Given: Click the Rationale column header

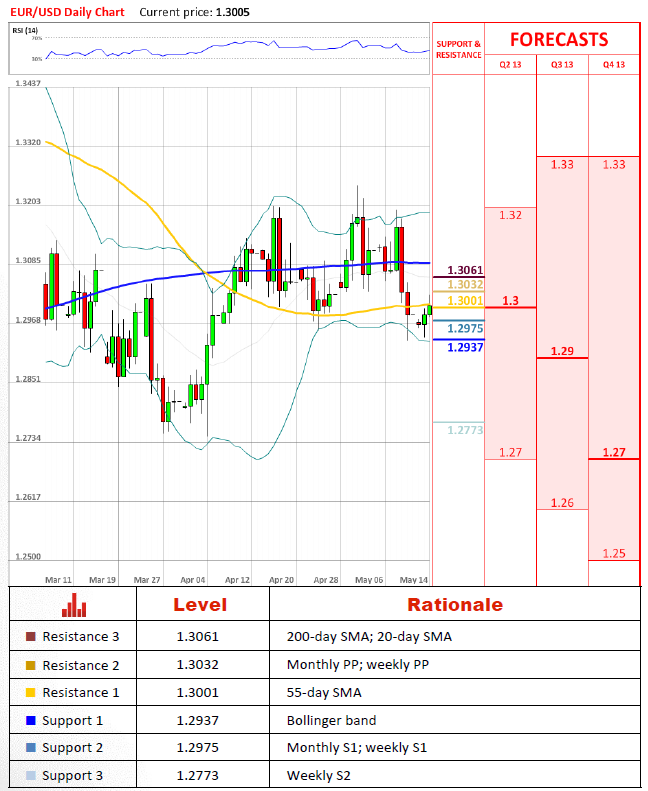Looking at the screenshot, I should 455,605.
